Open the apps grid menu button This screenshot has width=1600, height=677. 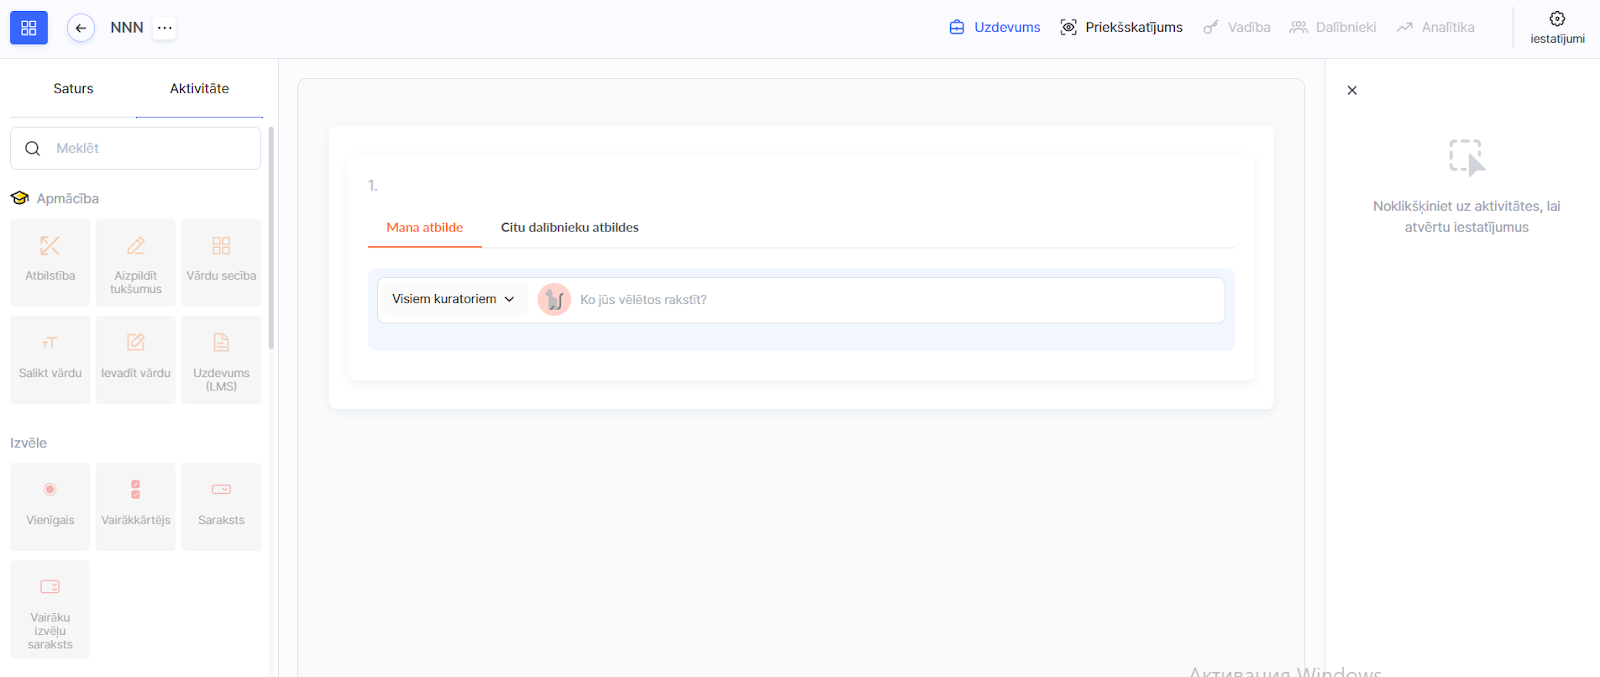29,28
